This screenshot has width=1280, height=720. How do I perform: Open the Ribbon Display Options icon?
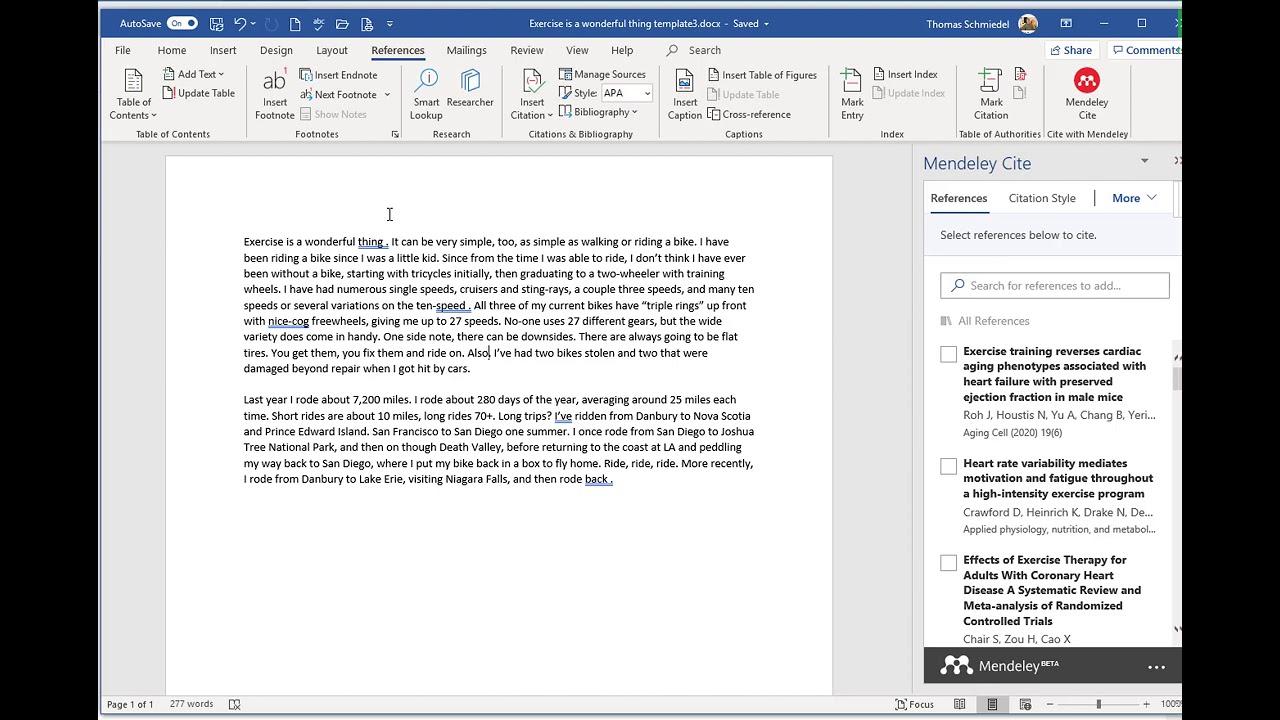click(1066, 23)
